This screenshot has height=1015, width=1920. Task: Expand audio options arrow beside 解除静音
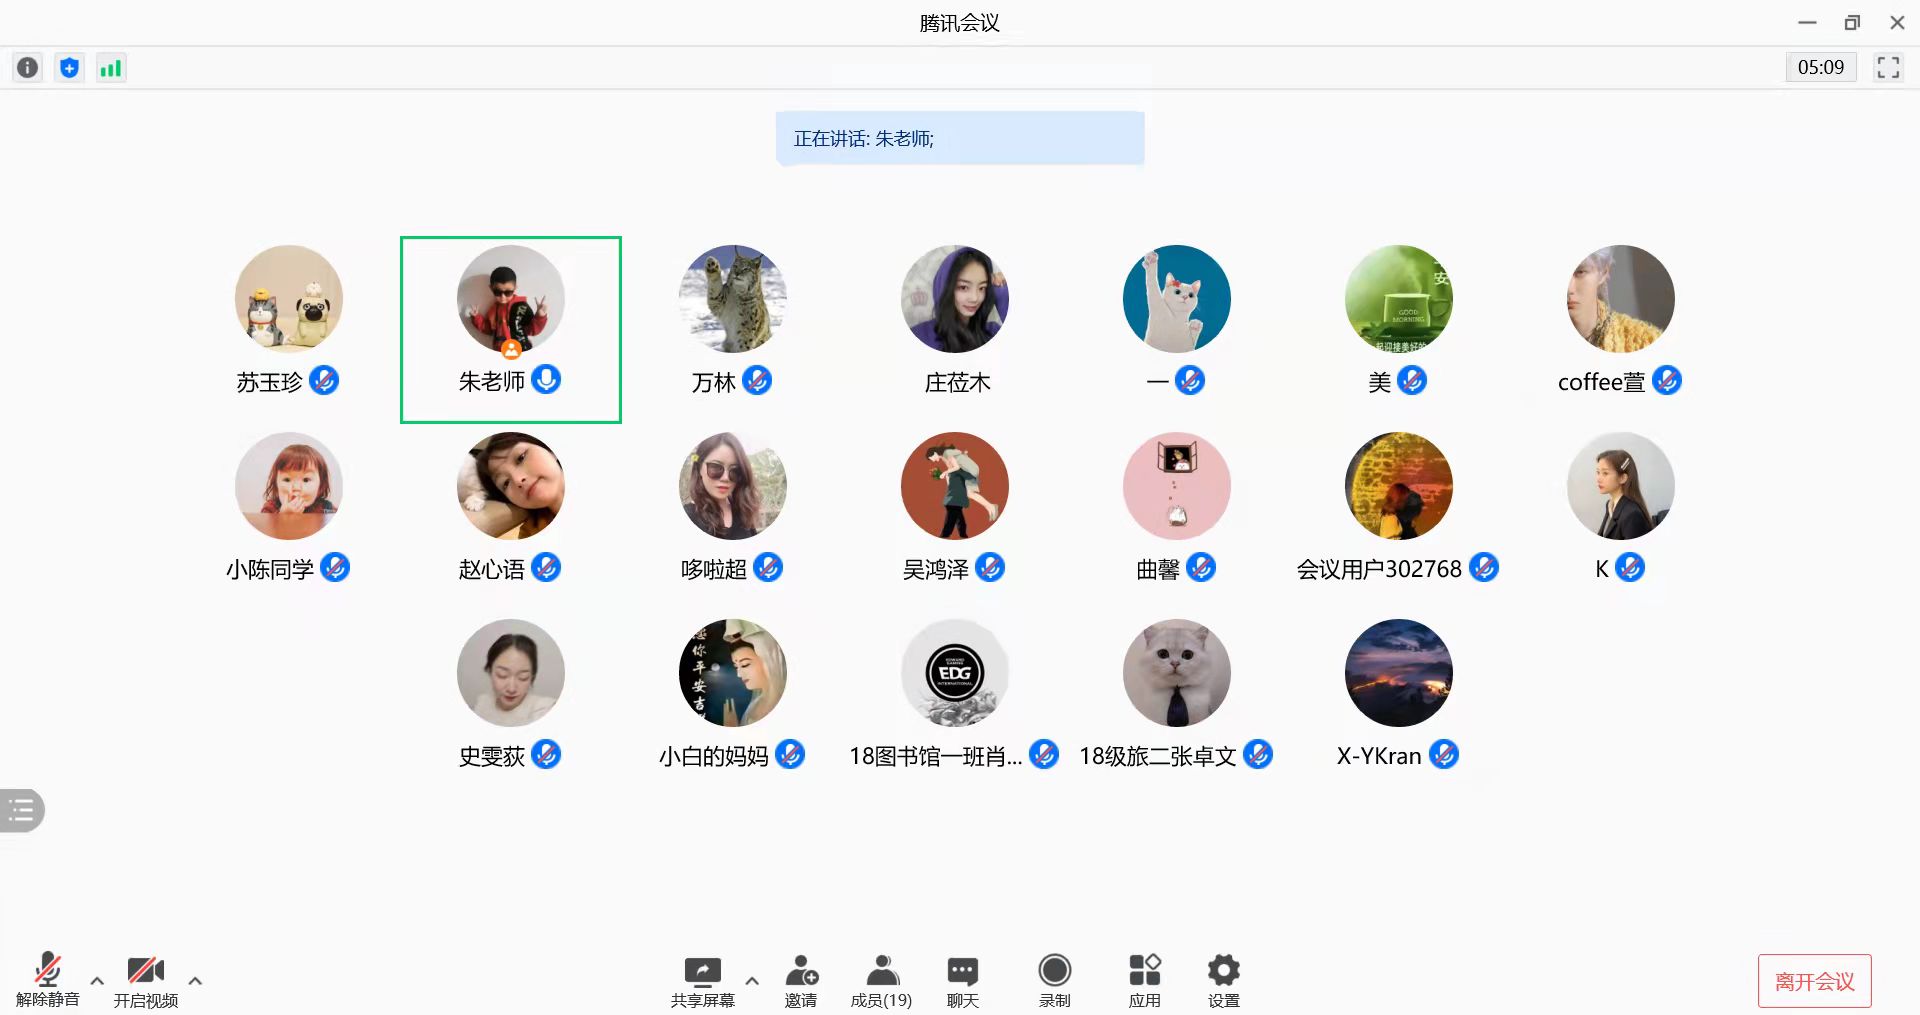coord(97,981)
